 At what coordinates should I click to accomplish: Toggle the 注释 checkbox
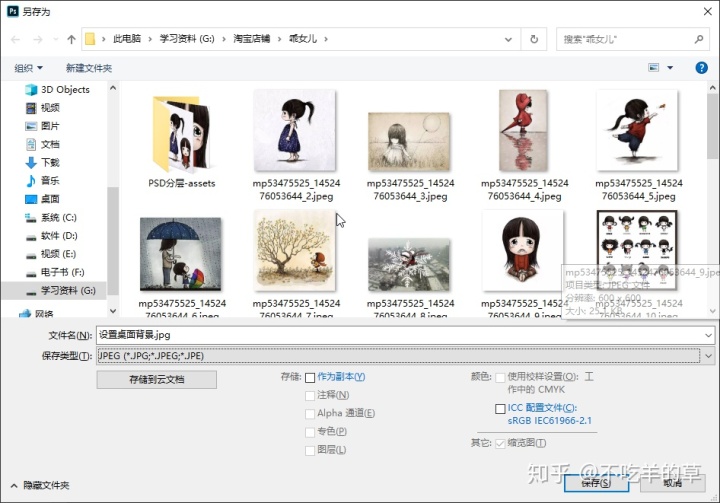point(310,396)
